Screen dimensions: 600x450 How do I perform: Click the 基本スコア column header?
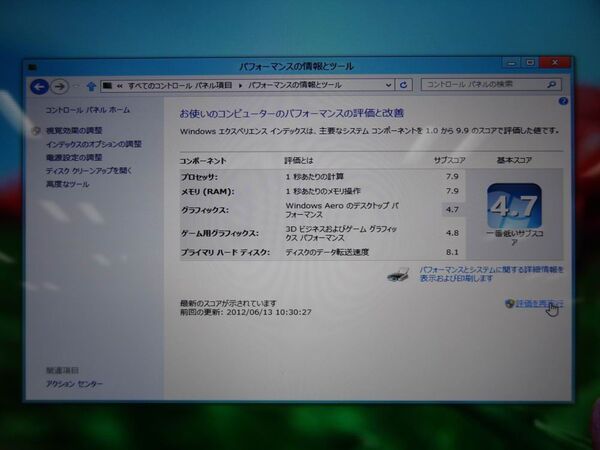pos(514,160)
